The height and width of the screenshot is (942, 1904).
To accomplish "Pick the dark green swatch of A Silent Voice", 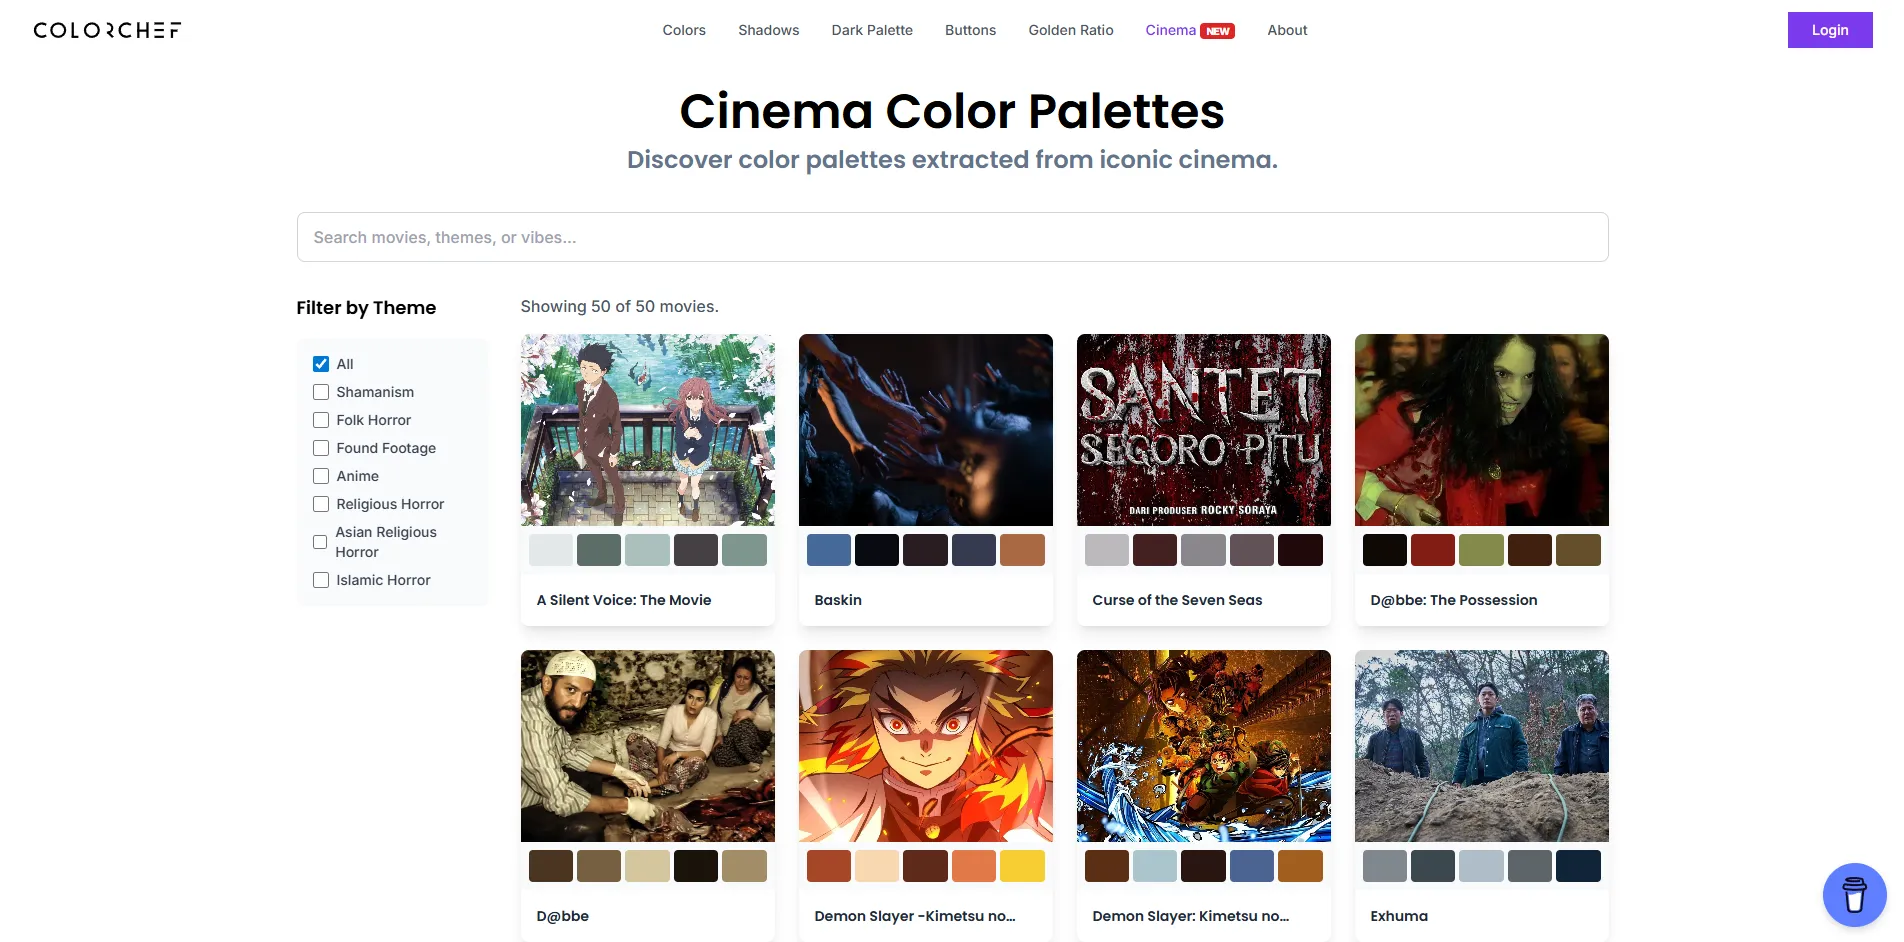I will (x=599, y=550).
